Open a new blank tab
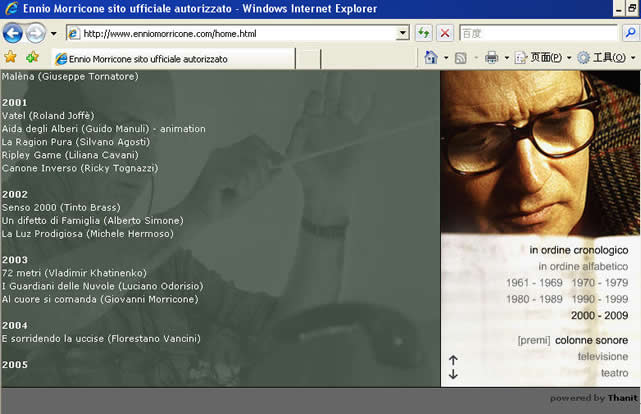Viewport: 641px width, 414px height. [308, 59]
